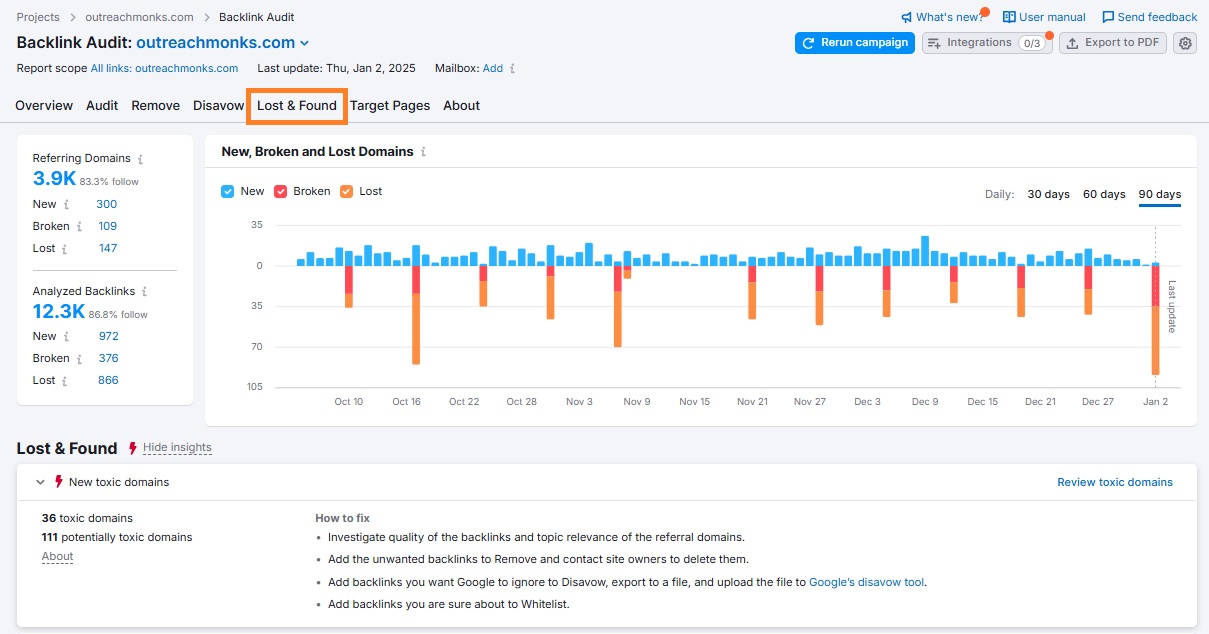
Task: Select the 30 days range
Action: click(x=1049, y=194)
